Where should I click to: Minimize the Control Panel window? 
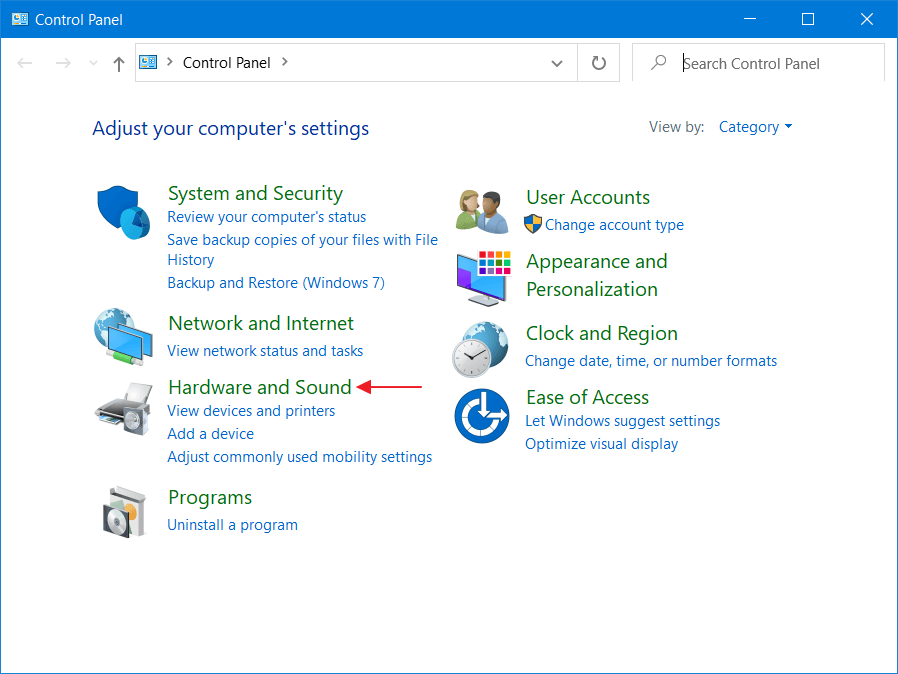click(x=750, y=19)
